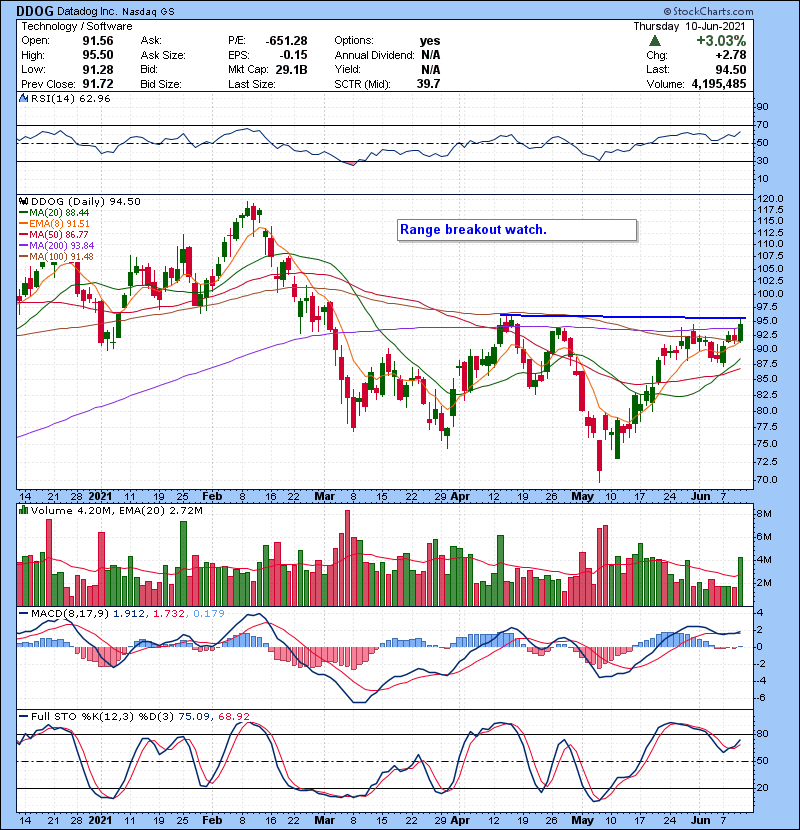
Task: Click the stochastic %D value 68.92
Action: [x=233, y=717]
